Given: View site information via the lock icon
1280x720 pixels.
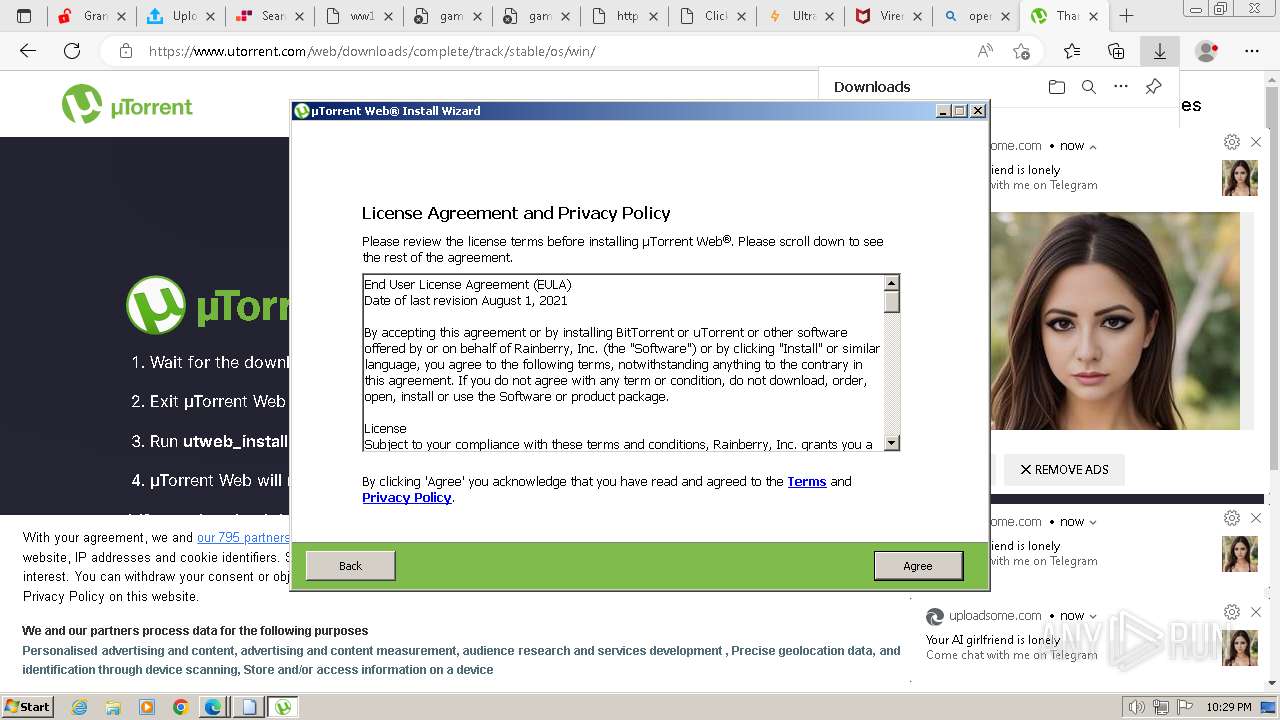Looking at the screenshot, I should (x=126, y=51).
